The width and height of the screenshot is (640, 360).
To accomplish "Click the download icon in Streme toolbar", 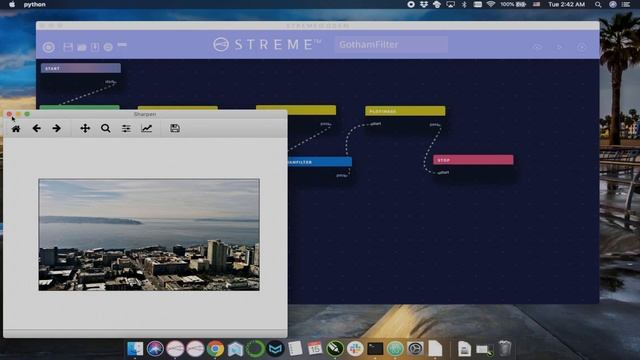I will (95, 47).
